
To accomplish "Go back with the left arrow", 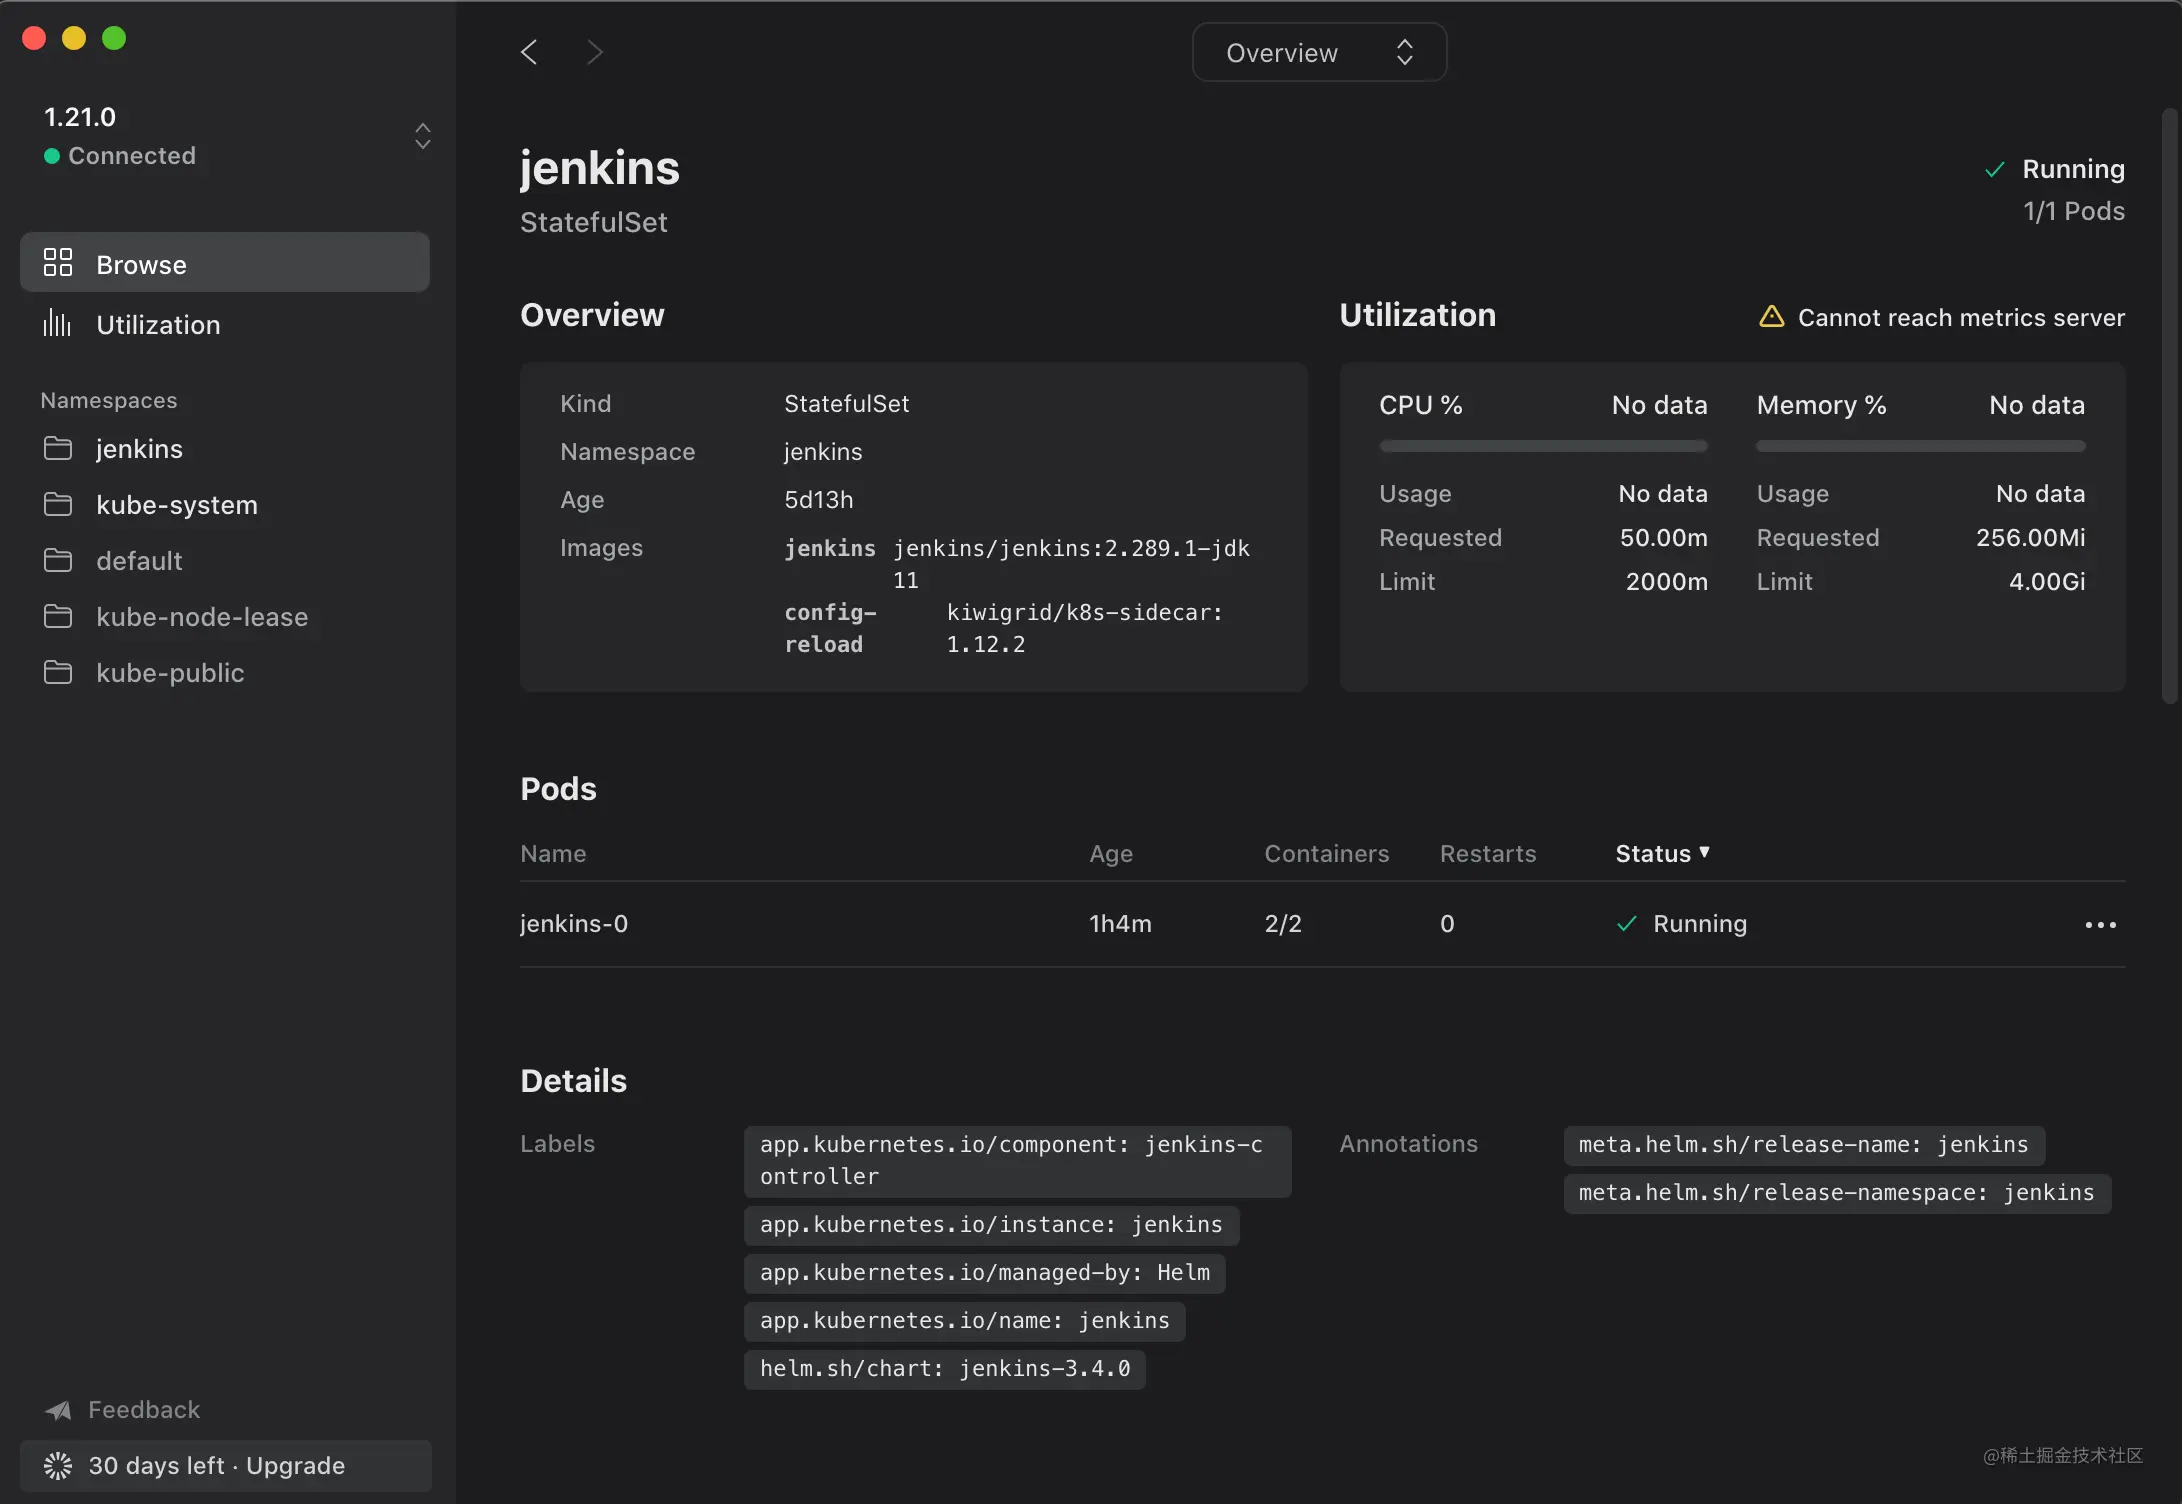I will (x=529, y=52).
